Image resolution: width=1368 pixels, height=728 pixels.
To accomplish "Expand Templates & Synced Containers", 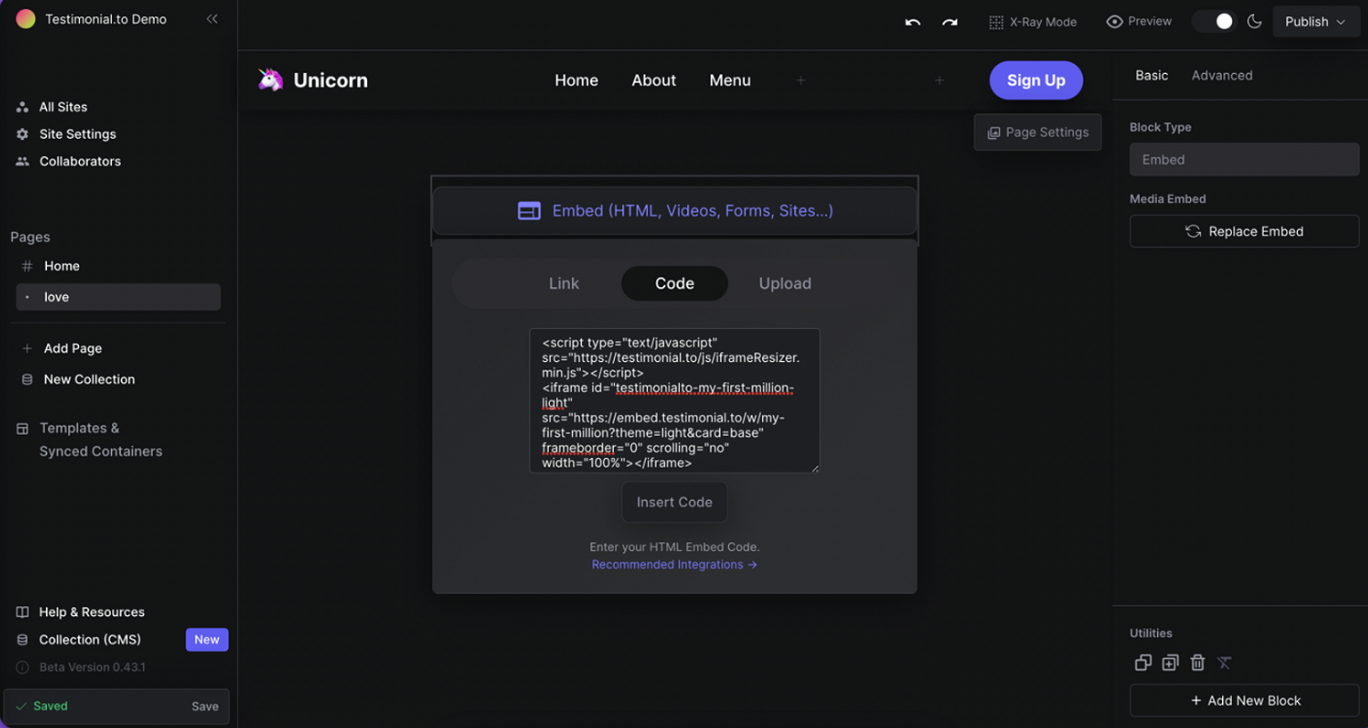I will 100,439.
